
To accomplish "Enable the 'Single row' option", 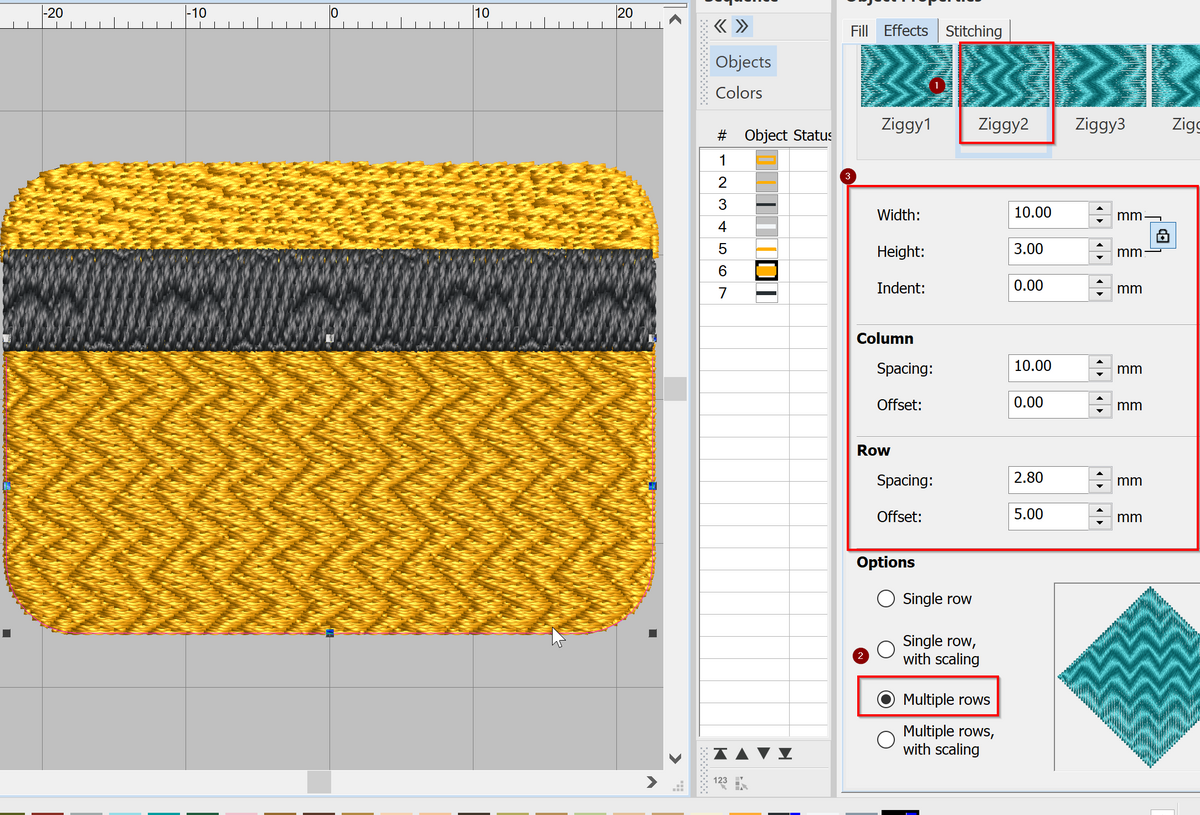I will [x=886, y=598].
